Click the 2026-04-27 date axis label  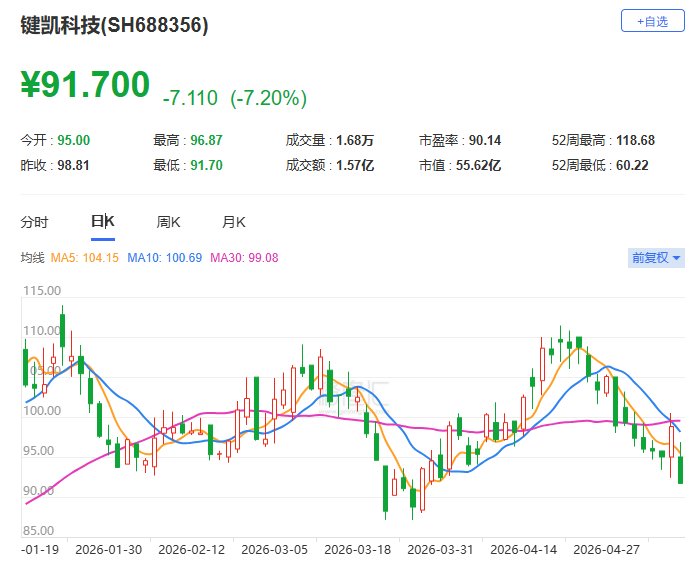click(606, 550)
